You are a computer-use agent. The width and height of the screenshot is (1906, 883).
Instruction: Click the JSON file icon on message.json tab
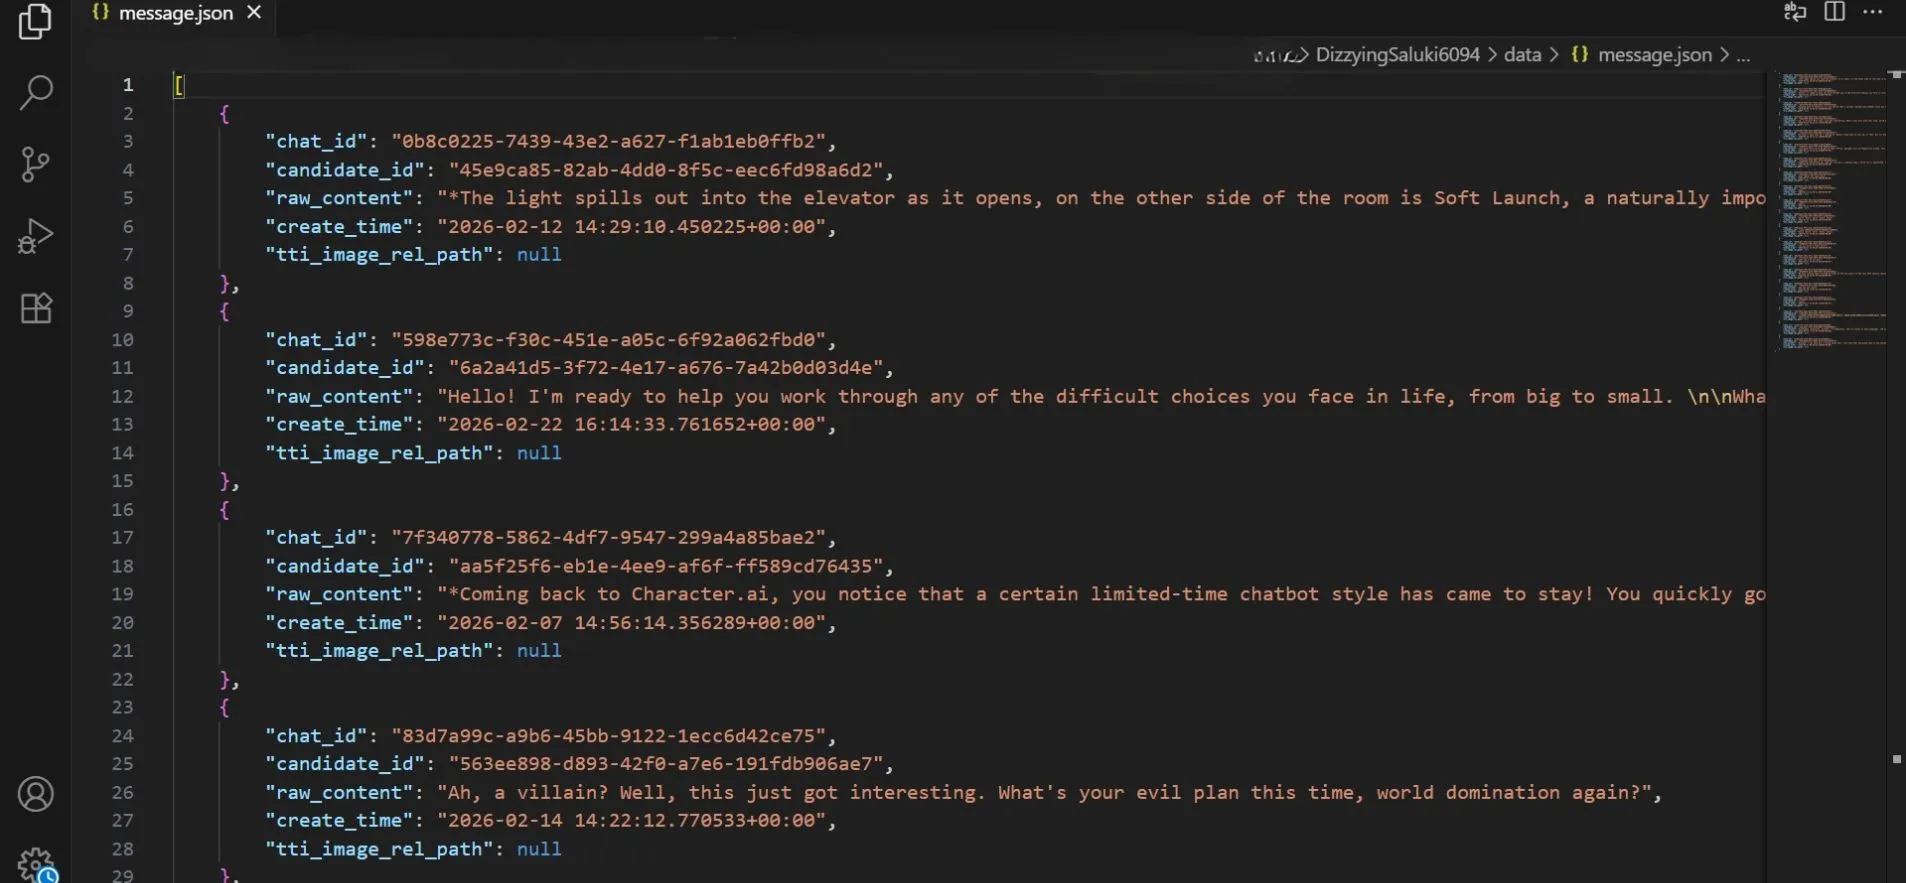click(x=100, y=12)
